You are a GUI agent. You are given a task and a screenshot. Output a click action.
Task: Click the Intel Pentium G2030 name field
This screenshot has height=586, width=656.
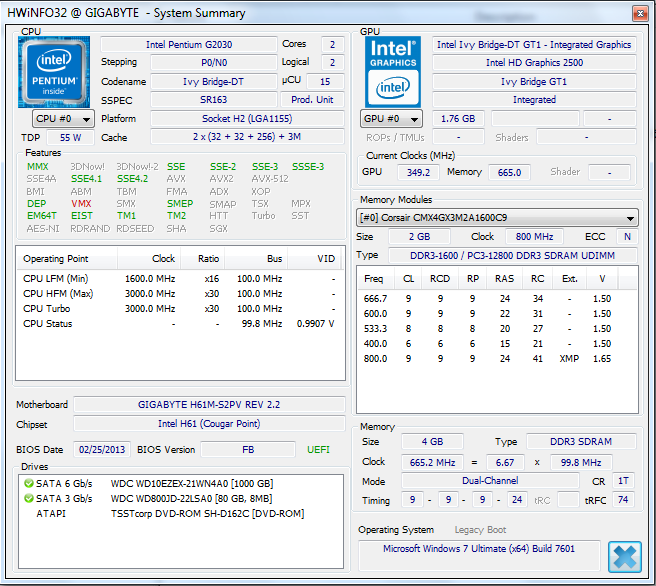click(186, 45)
